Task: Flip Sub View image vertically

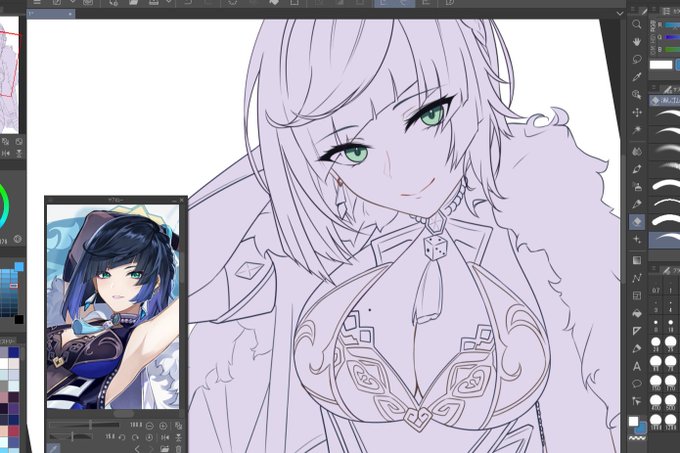Action: (x=178, y=437)
